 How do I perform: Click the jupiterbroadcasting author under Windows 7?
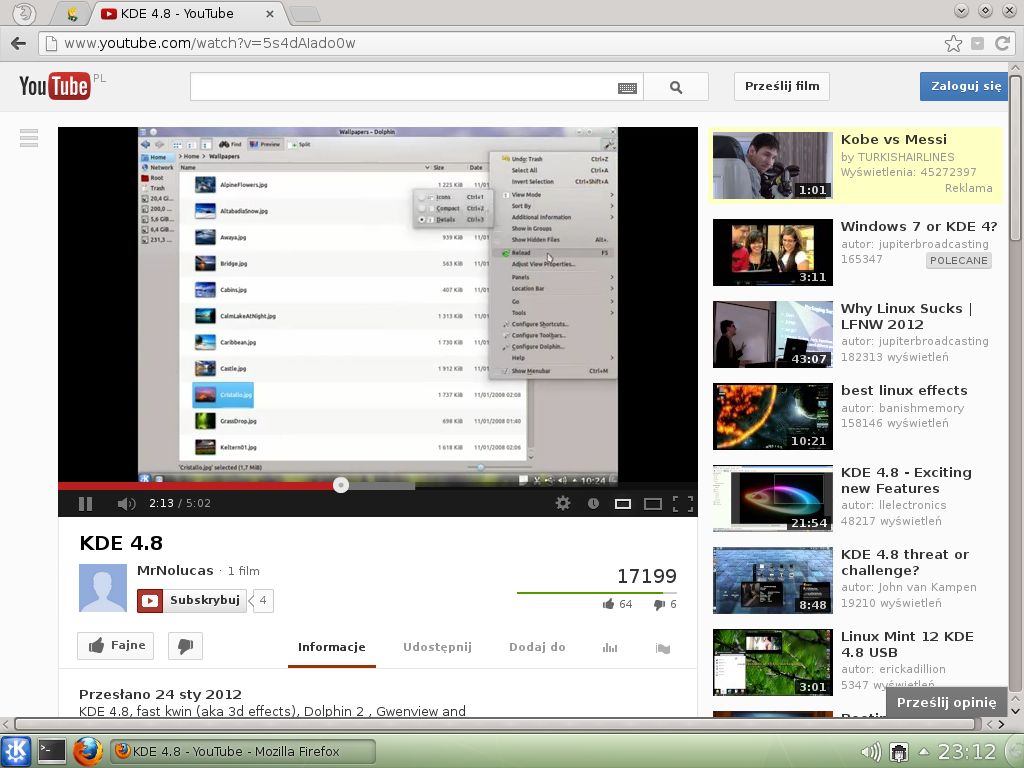click(934, 244)
